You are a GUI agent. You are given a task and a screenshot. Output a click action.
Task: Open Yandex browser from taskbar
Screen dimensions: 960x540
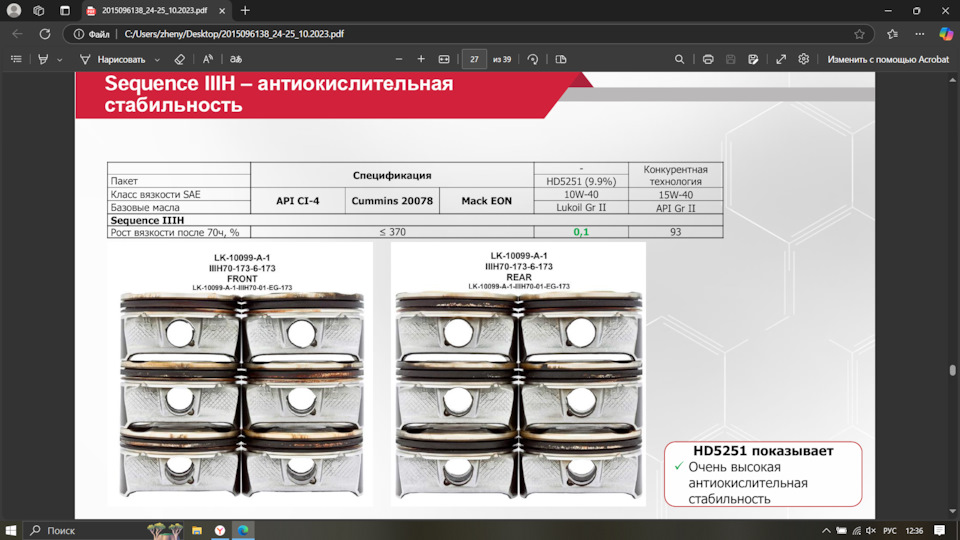tap(220, 530)
